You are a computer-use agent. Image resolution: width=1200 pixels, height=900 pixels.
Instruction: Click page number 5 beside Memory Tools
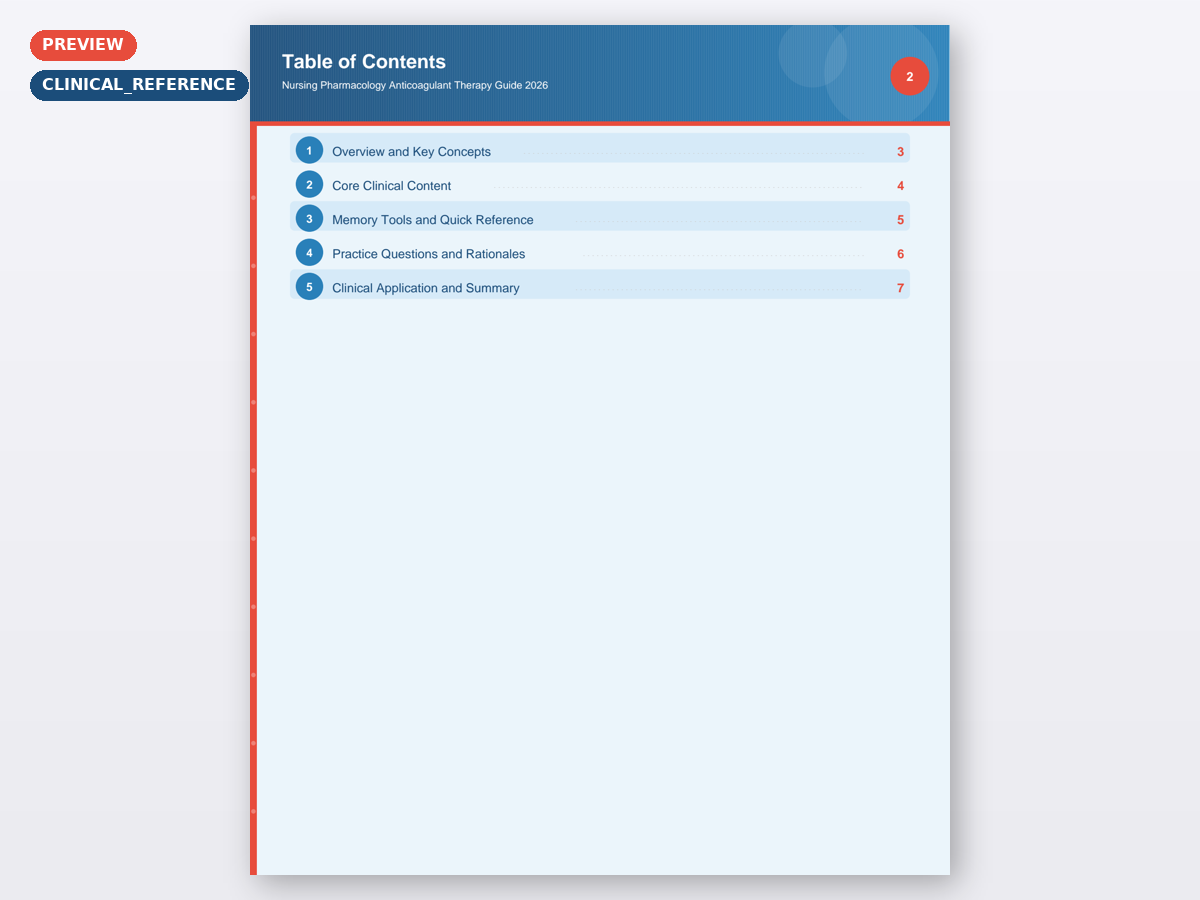click(900, 220)
